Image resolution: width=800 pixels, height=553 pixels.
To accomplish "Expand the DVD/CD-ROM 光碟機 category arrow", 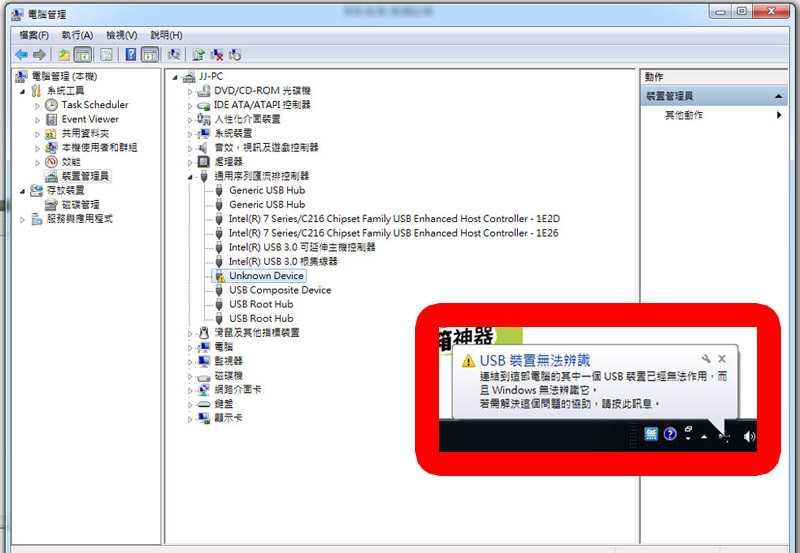I will point(190,92).
